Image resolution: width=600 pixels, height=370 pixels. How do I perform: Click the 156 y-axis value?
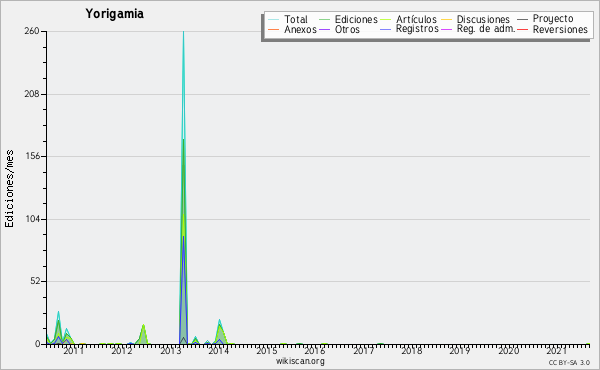(x=33, y=156)
